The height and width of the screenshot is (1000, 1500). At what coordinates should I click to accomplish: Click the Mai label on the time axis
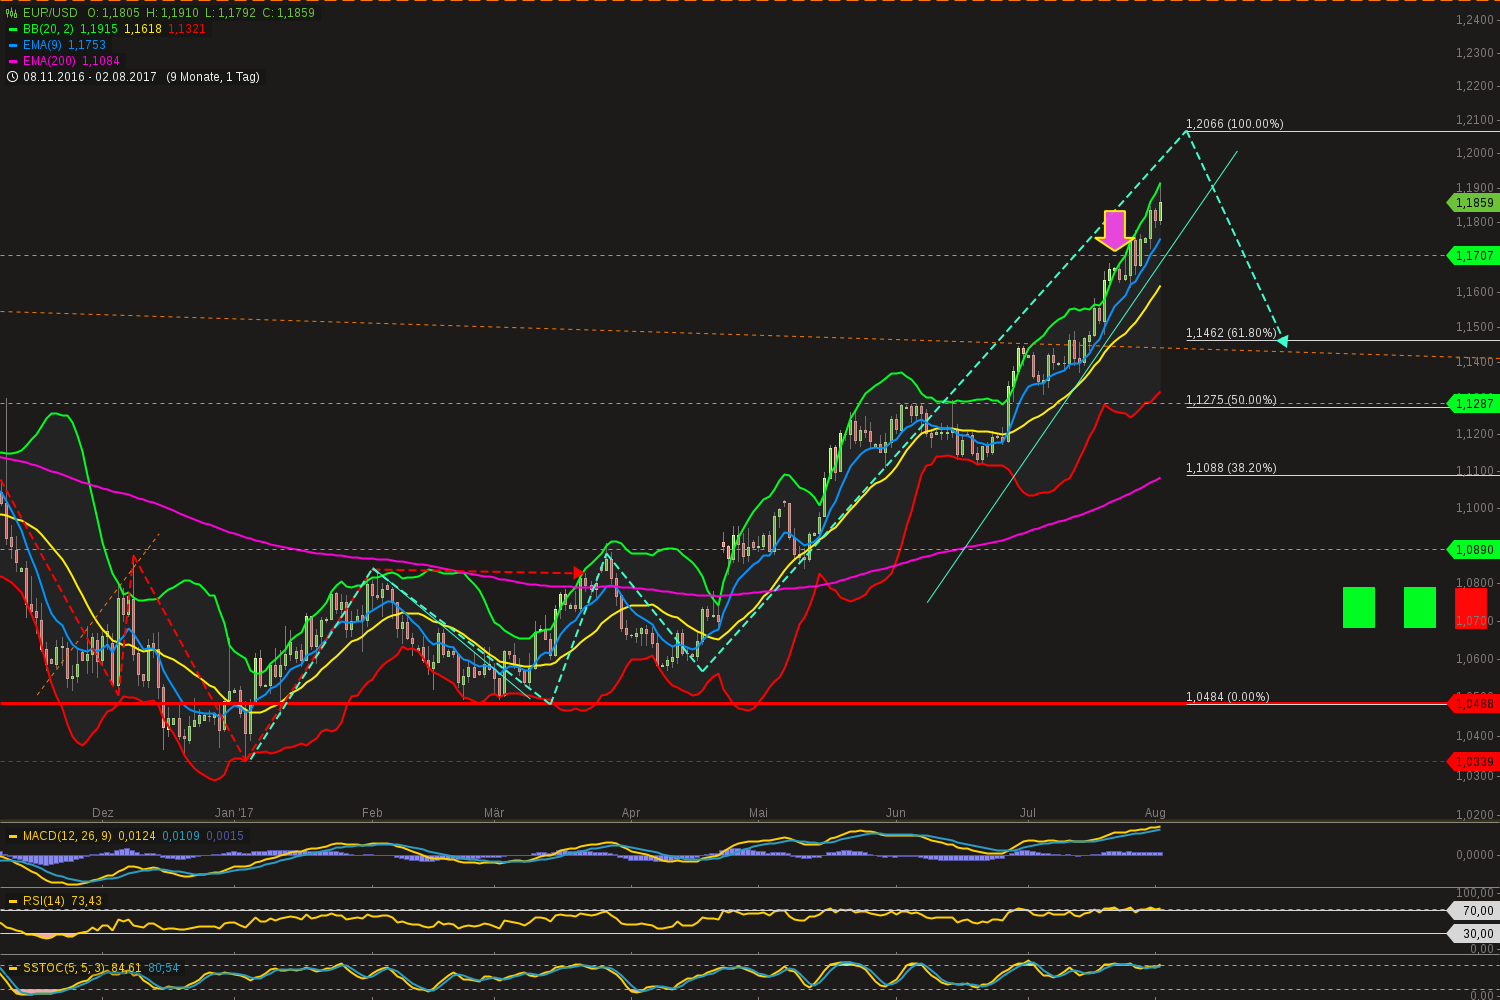(x=758, y=813)
